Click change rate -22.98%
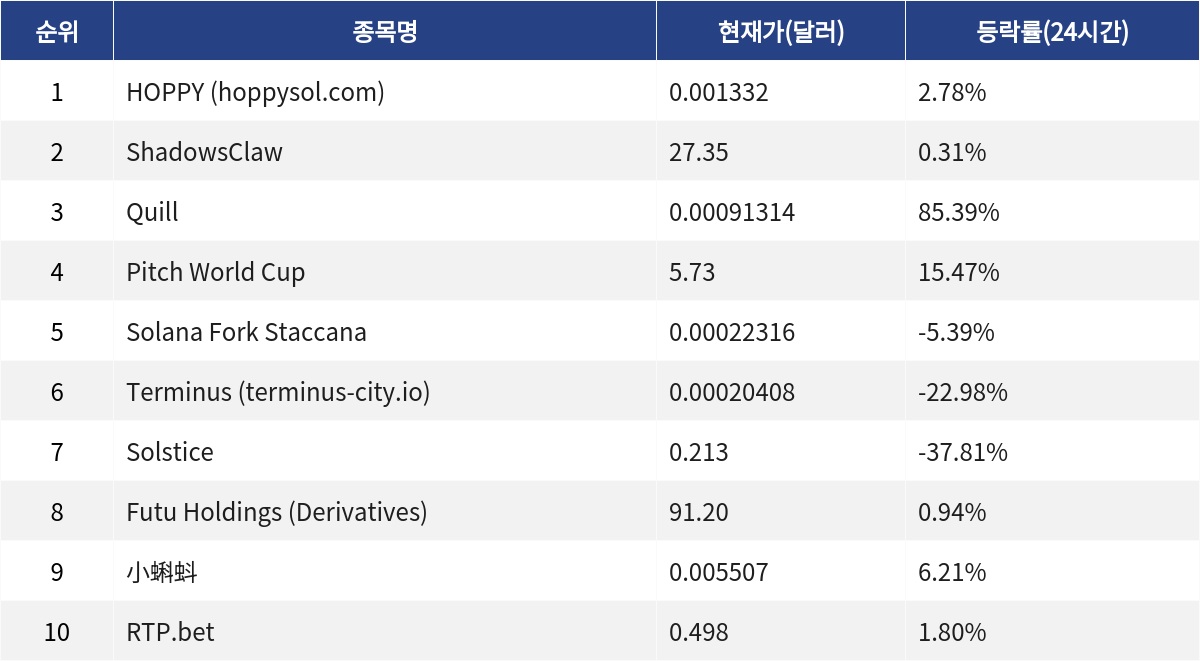Screen dimensions: 1200x661 pos(963,393)
